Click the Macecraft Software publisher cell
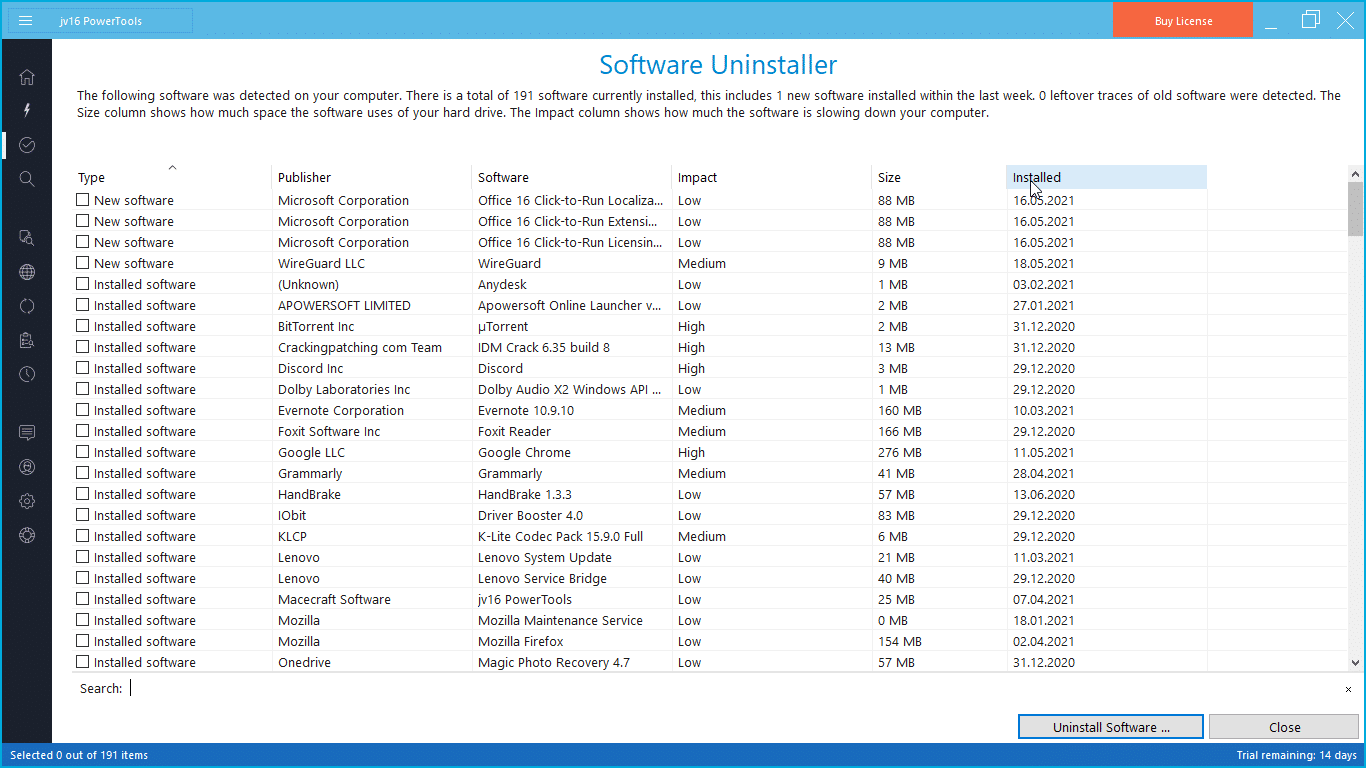This screenshot has height=768, width=1366. (x=334, y=599)
